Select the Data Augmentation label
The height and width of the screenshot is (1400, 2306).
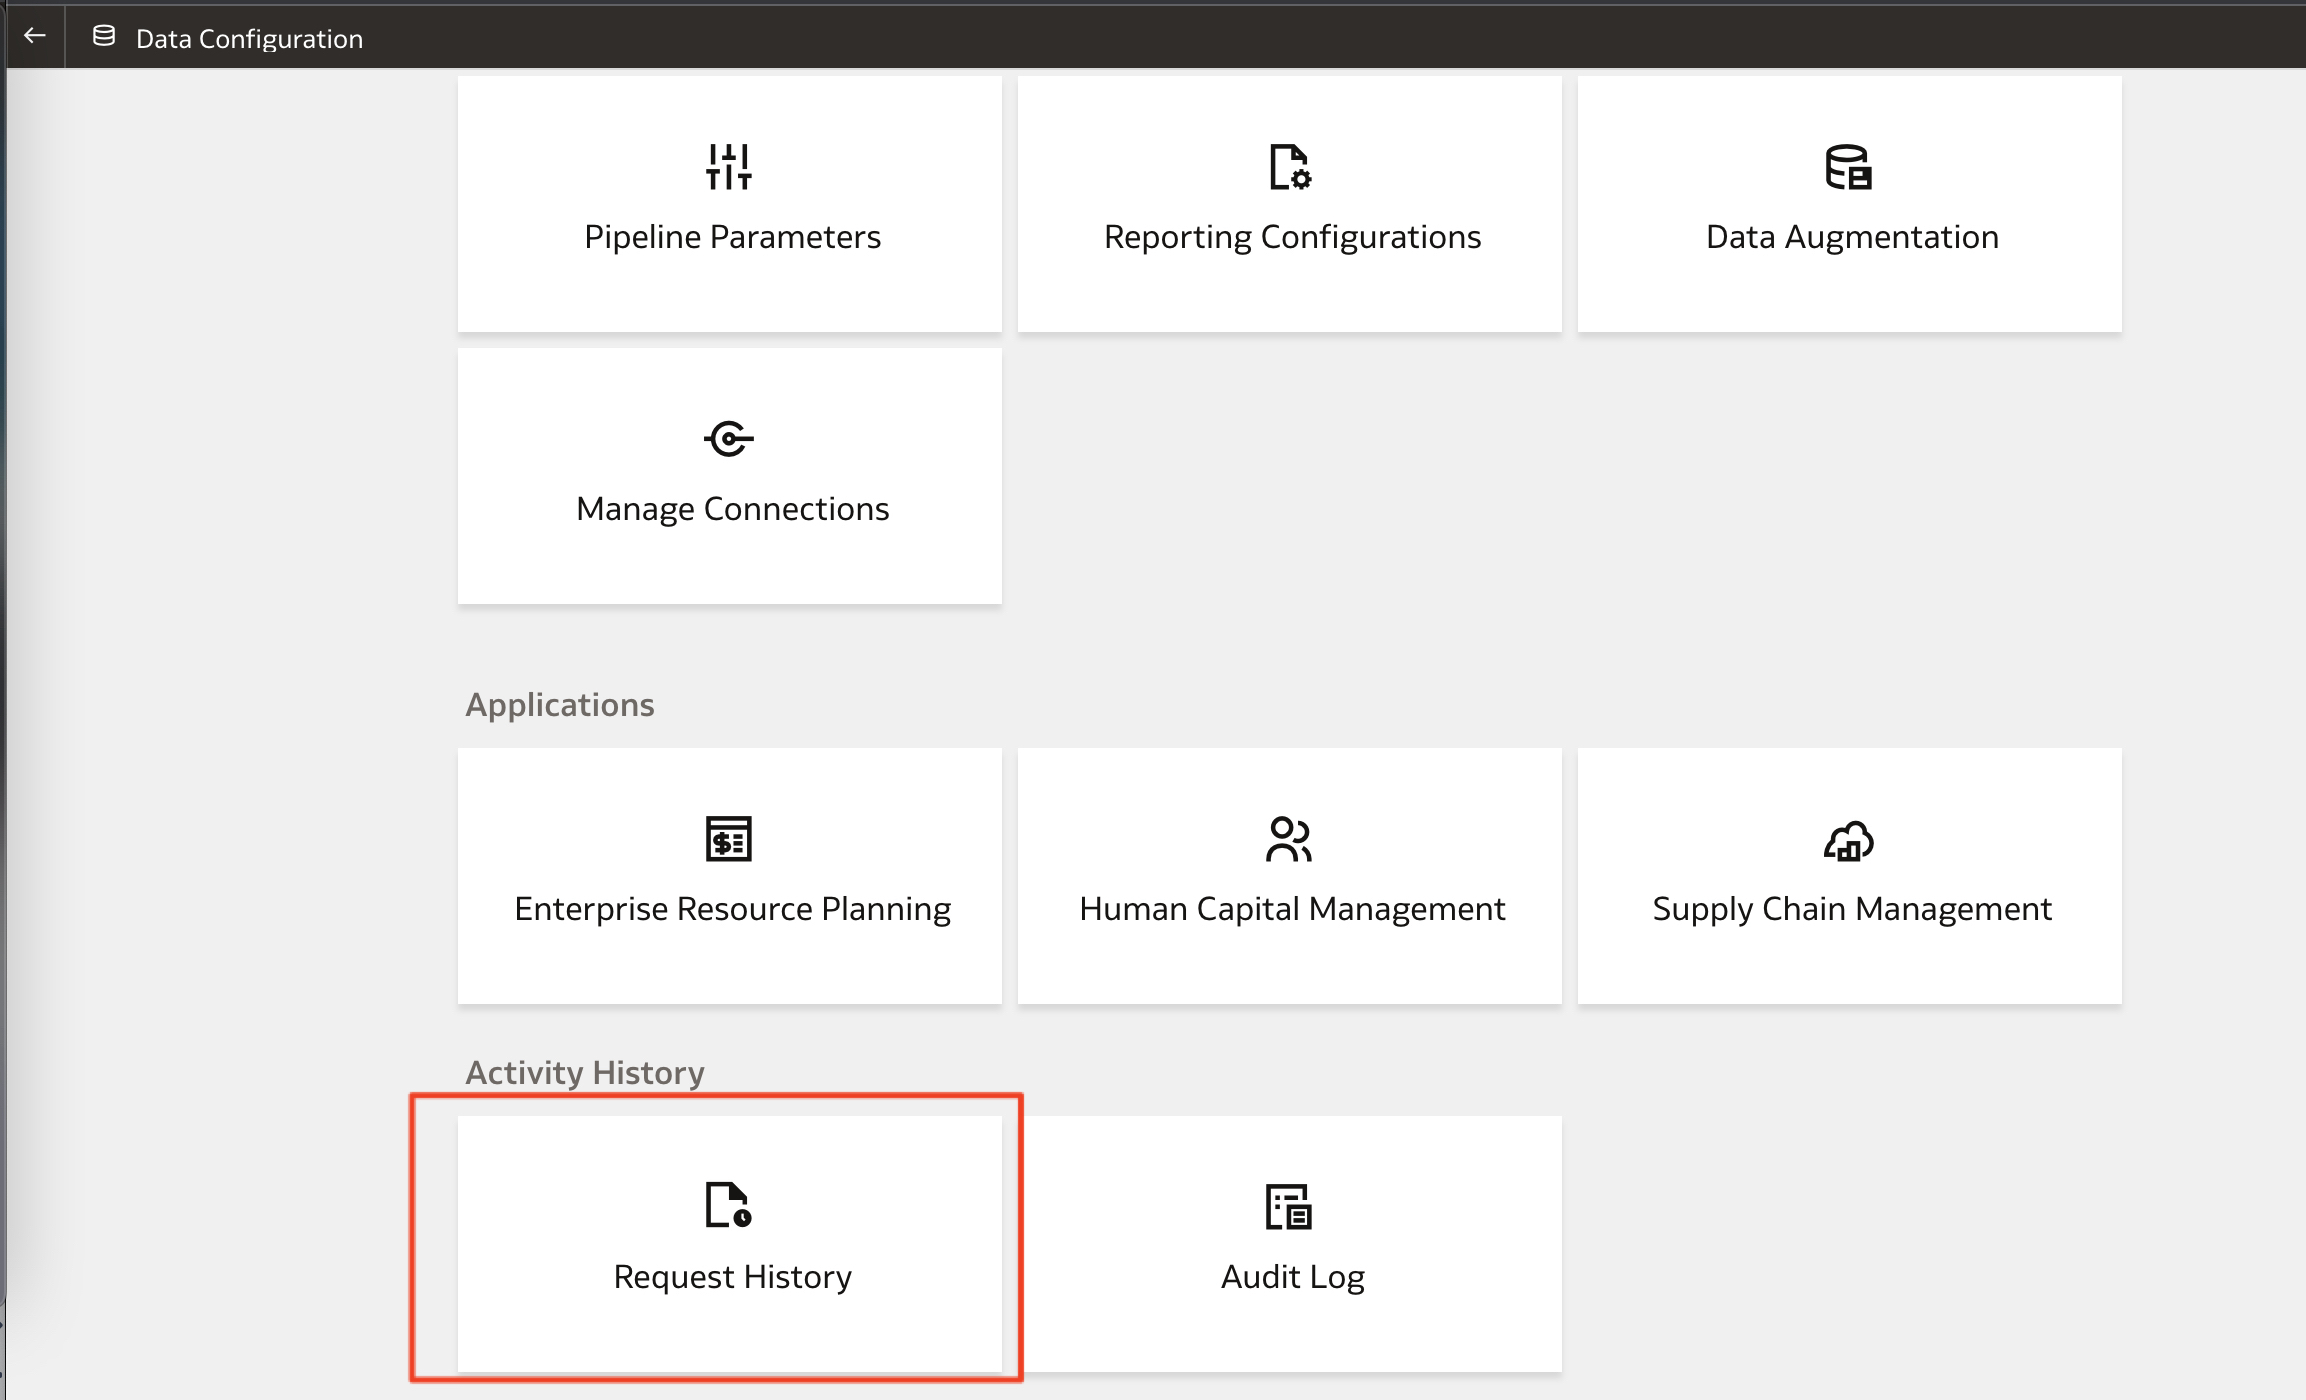[1852, 237]
